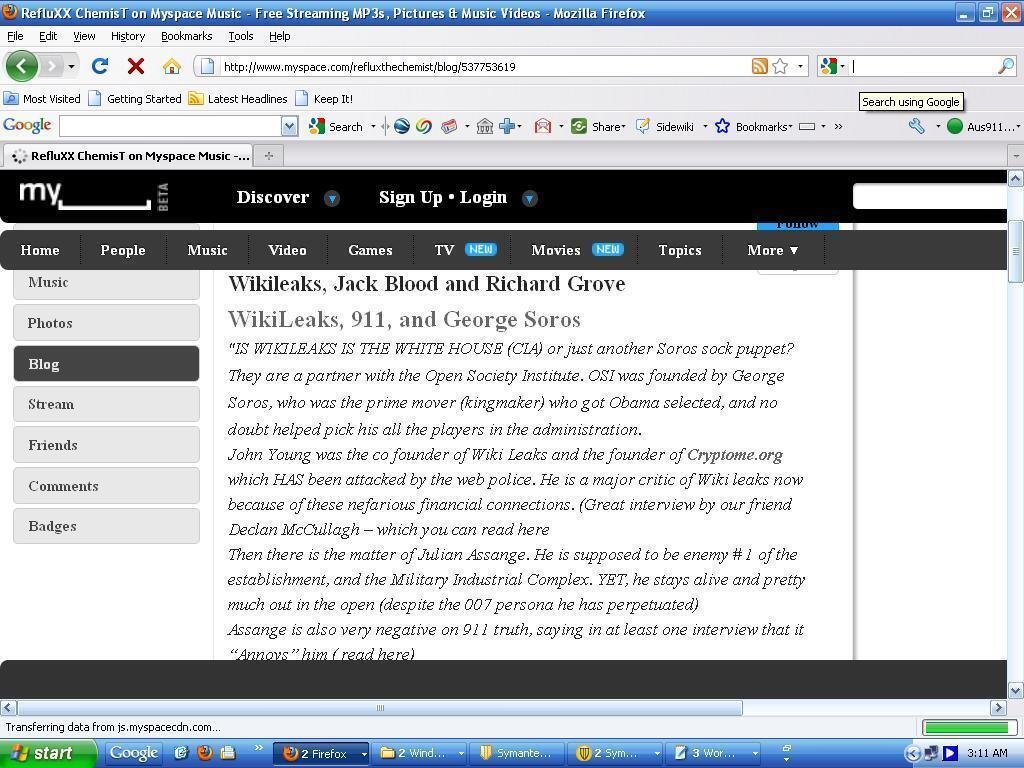Expand the Google toolbar search box dropdown
Image resolution: width=1024 pixels, height=768 pixels.
point(289,127)
